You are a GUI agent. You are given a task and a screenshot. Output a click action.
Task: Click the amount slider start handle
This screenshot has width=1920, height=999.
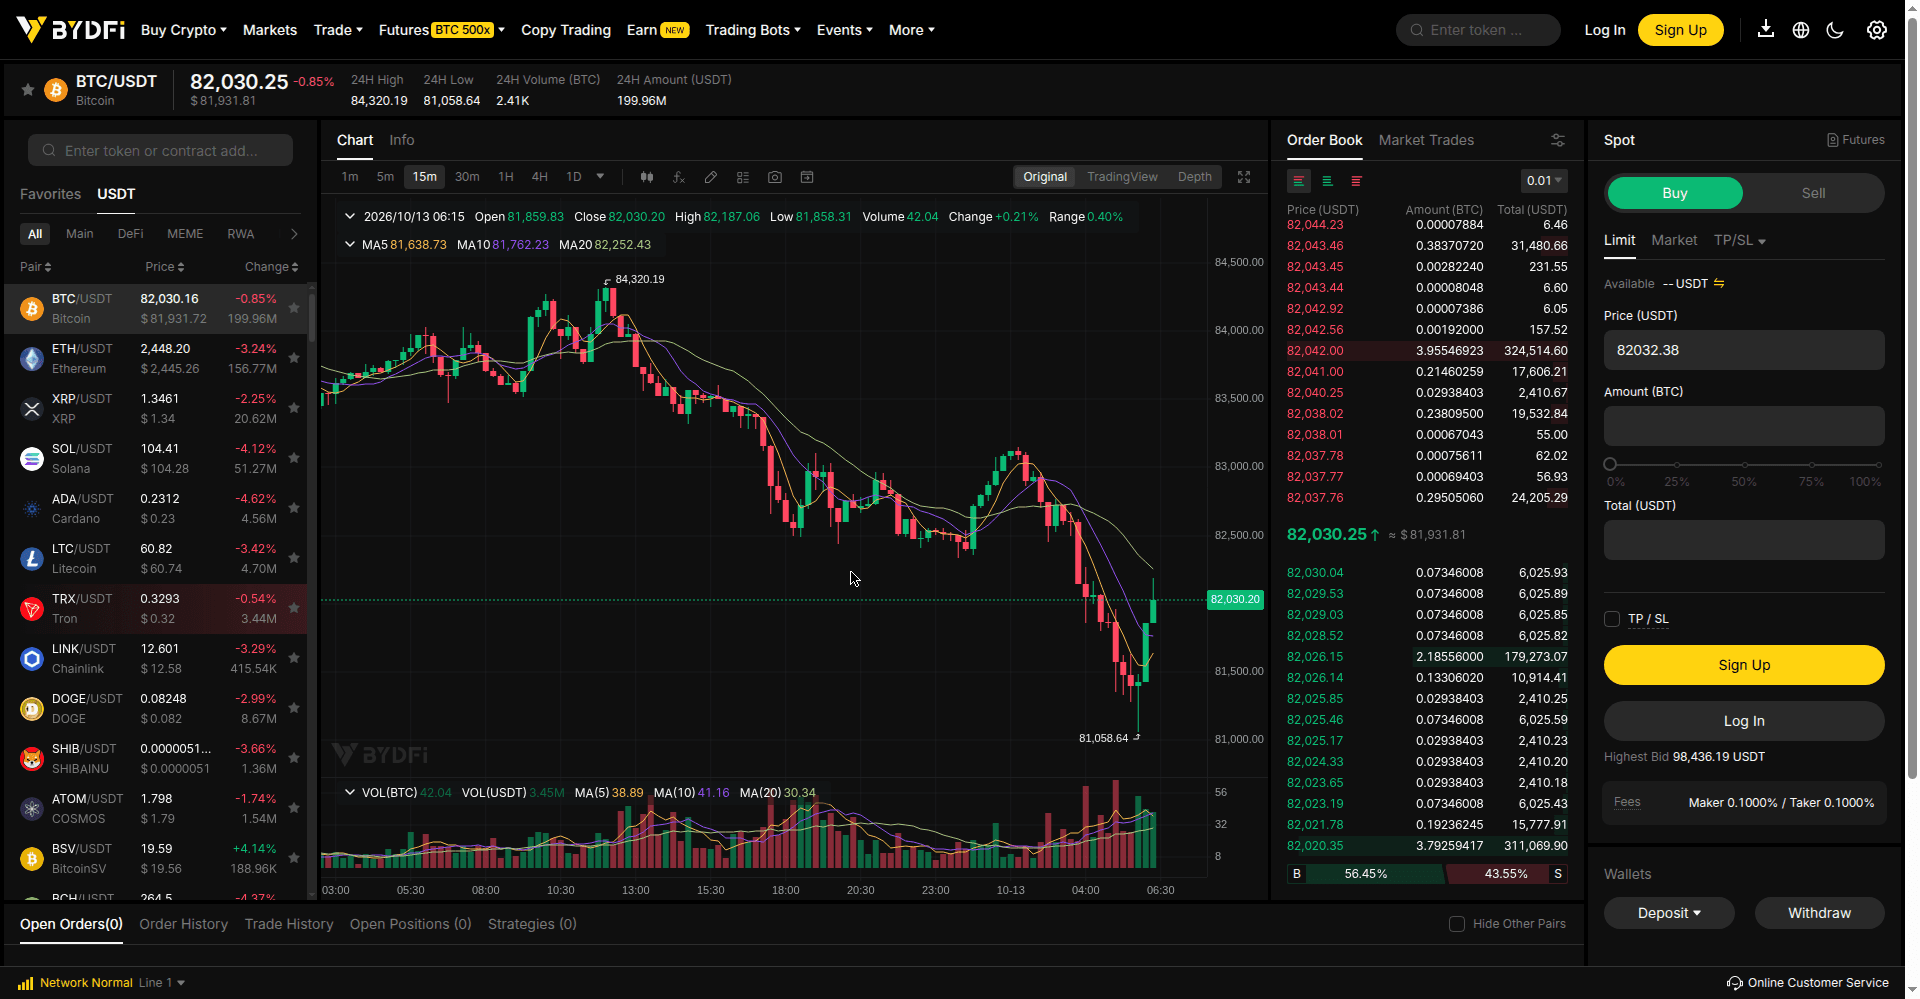pyautogui.click(x=1610, y=464)
